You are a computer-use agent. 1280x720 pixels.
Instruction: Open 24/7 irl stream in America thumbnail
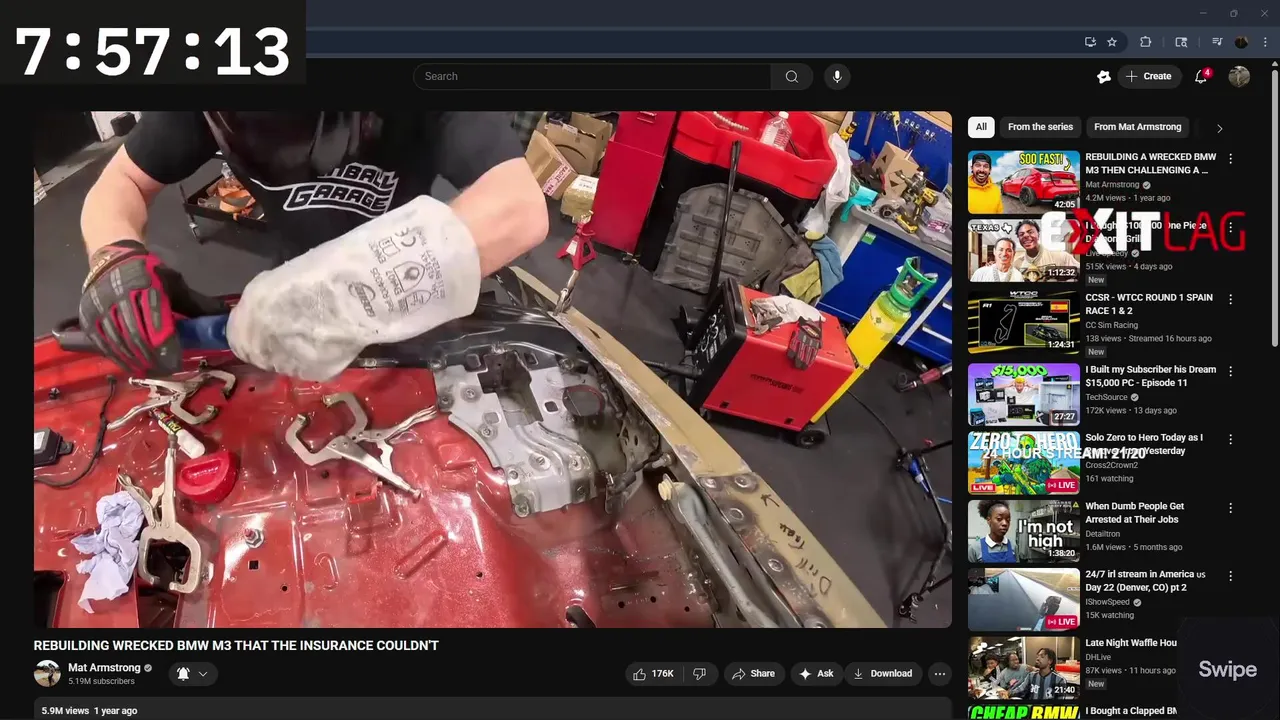pyautogui.click(x=1024, y=600)
